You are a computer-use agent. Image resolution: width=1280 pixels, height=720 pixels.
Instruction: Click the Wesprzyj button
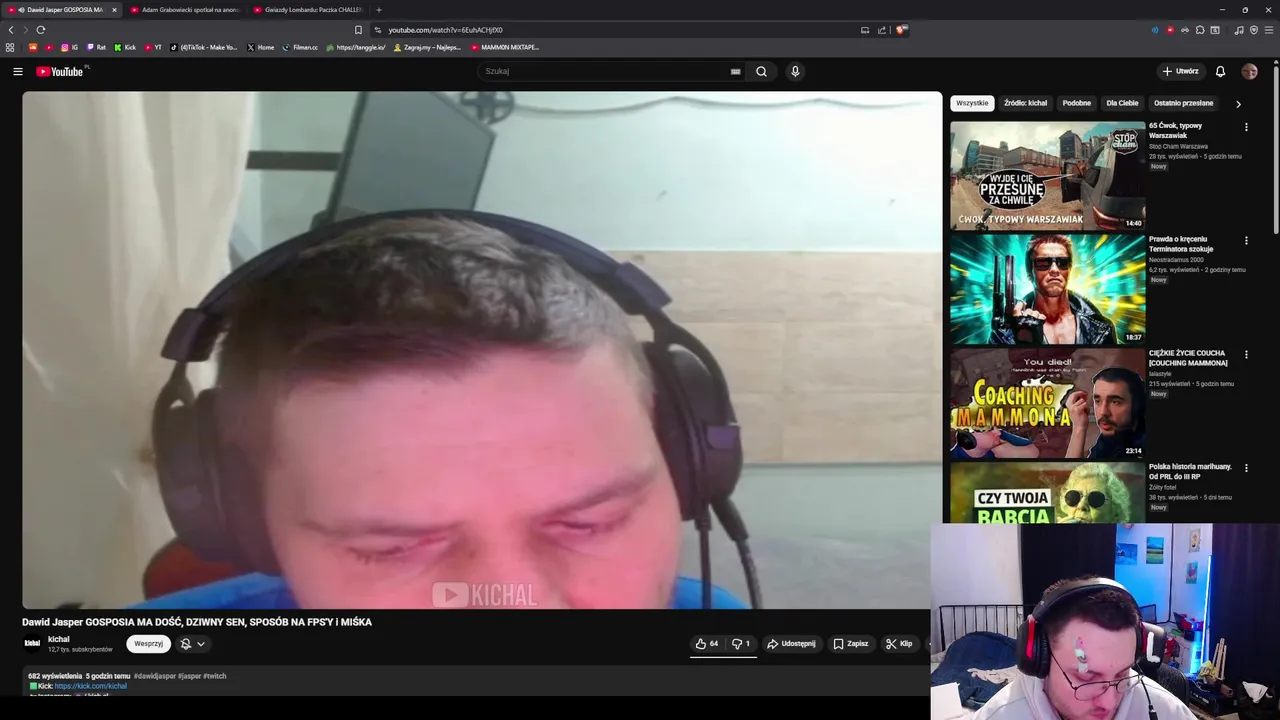148,644
